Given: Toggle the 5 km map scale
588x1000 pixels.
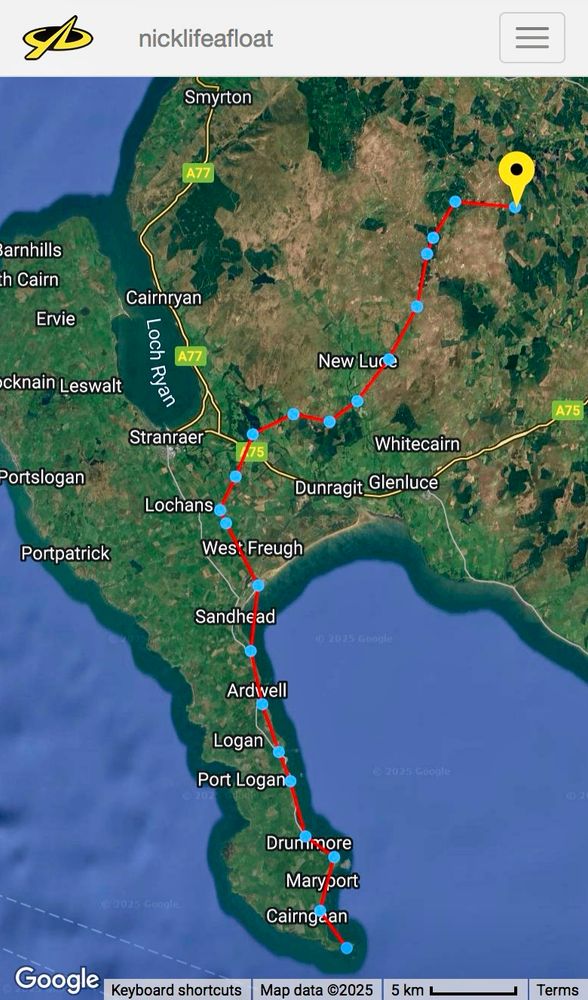Looking at the screenshot, I should tap(454, 990).
